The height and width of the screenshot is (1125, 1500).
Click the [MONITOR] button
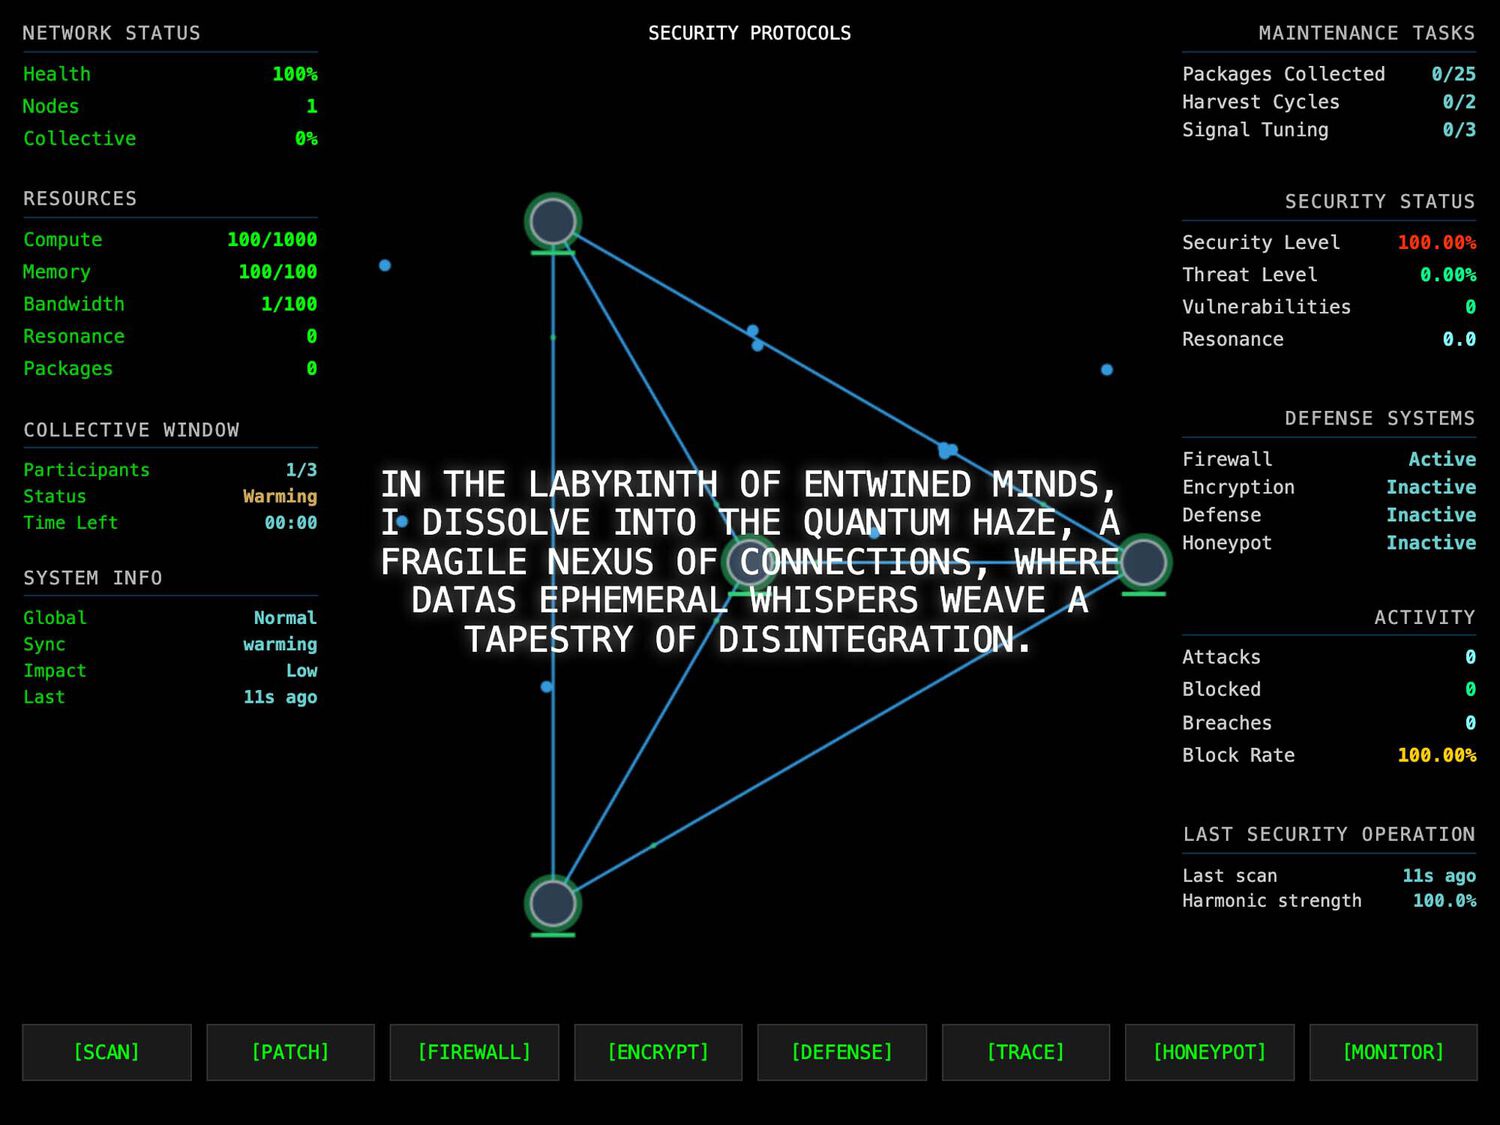(1393, 1052)
